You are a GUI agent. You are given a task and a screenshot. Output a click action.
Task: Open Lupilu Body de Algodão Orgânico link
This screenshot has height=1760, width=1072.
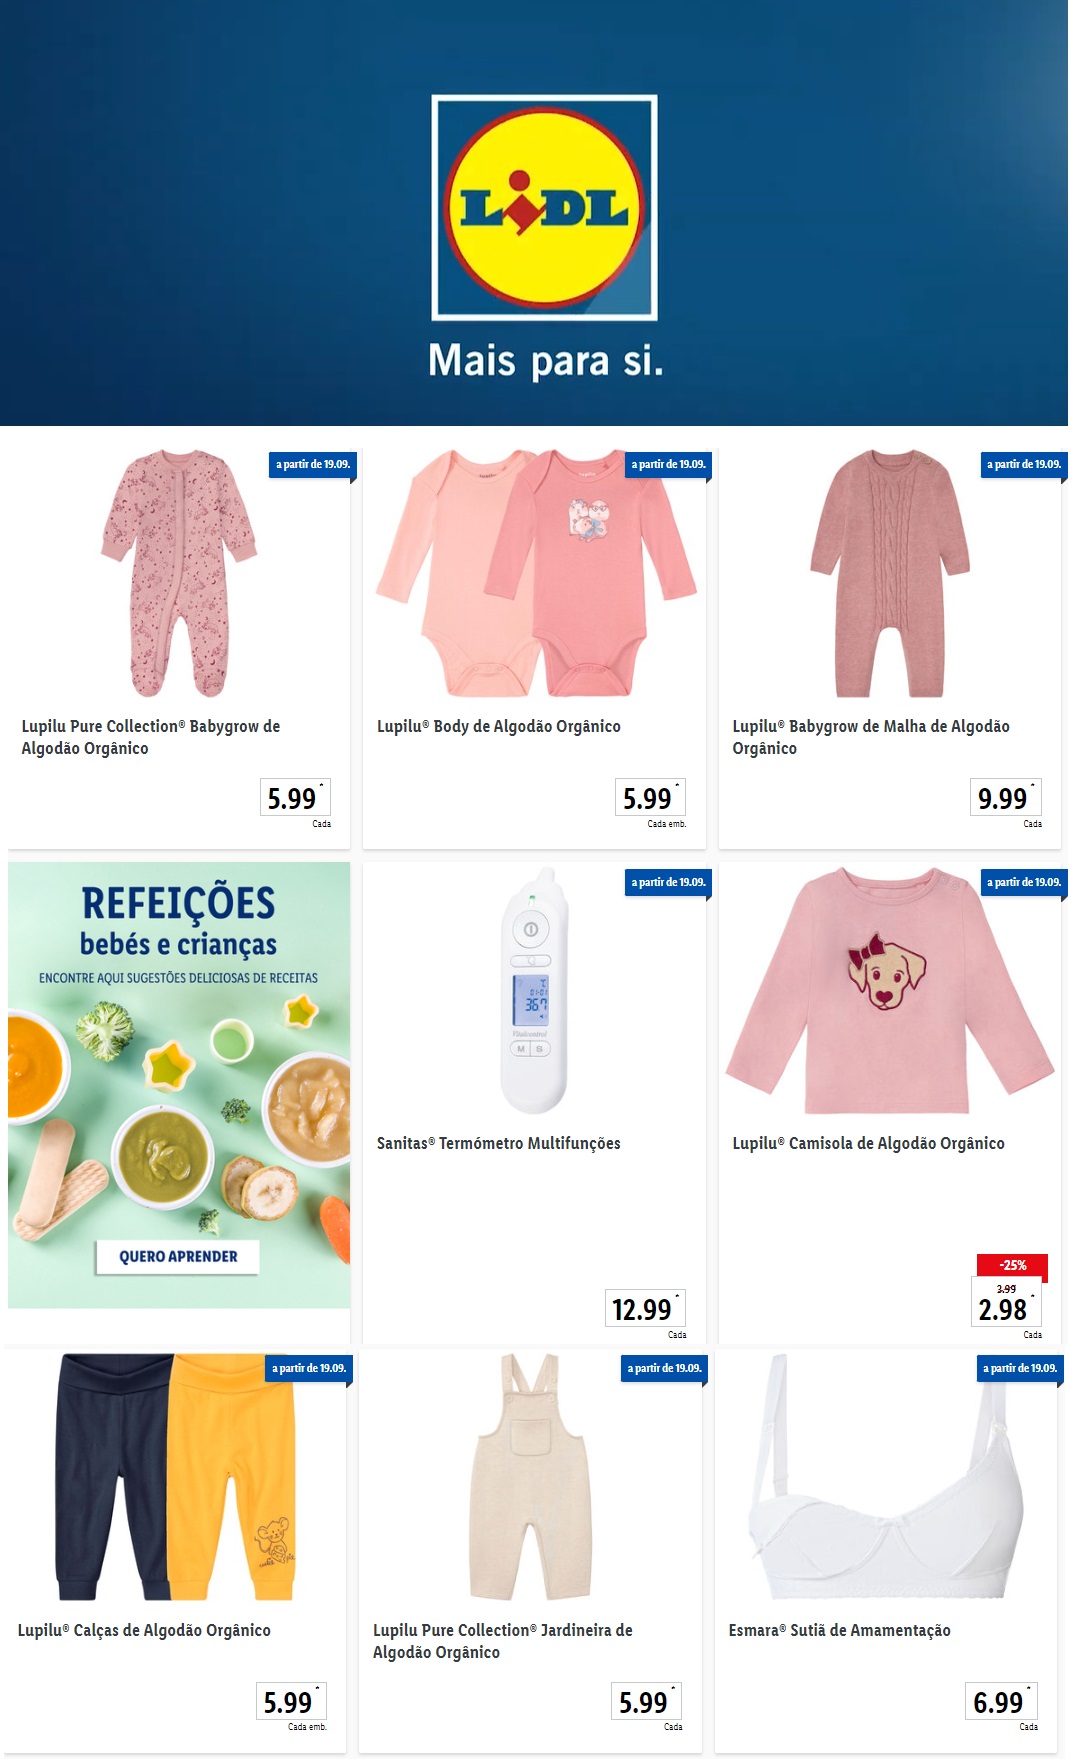[499, 727]
